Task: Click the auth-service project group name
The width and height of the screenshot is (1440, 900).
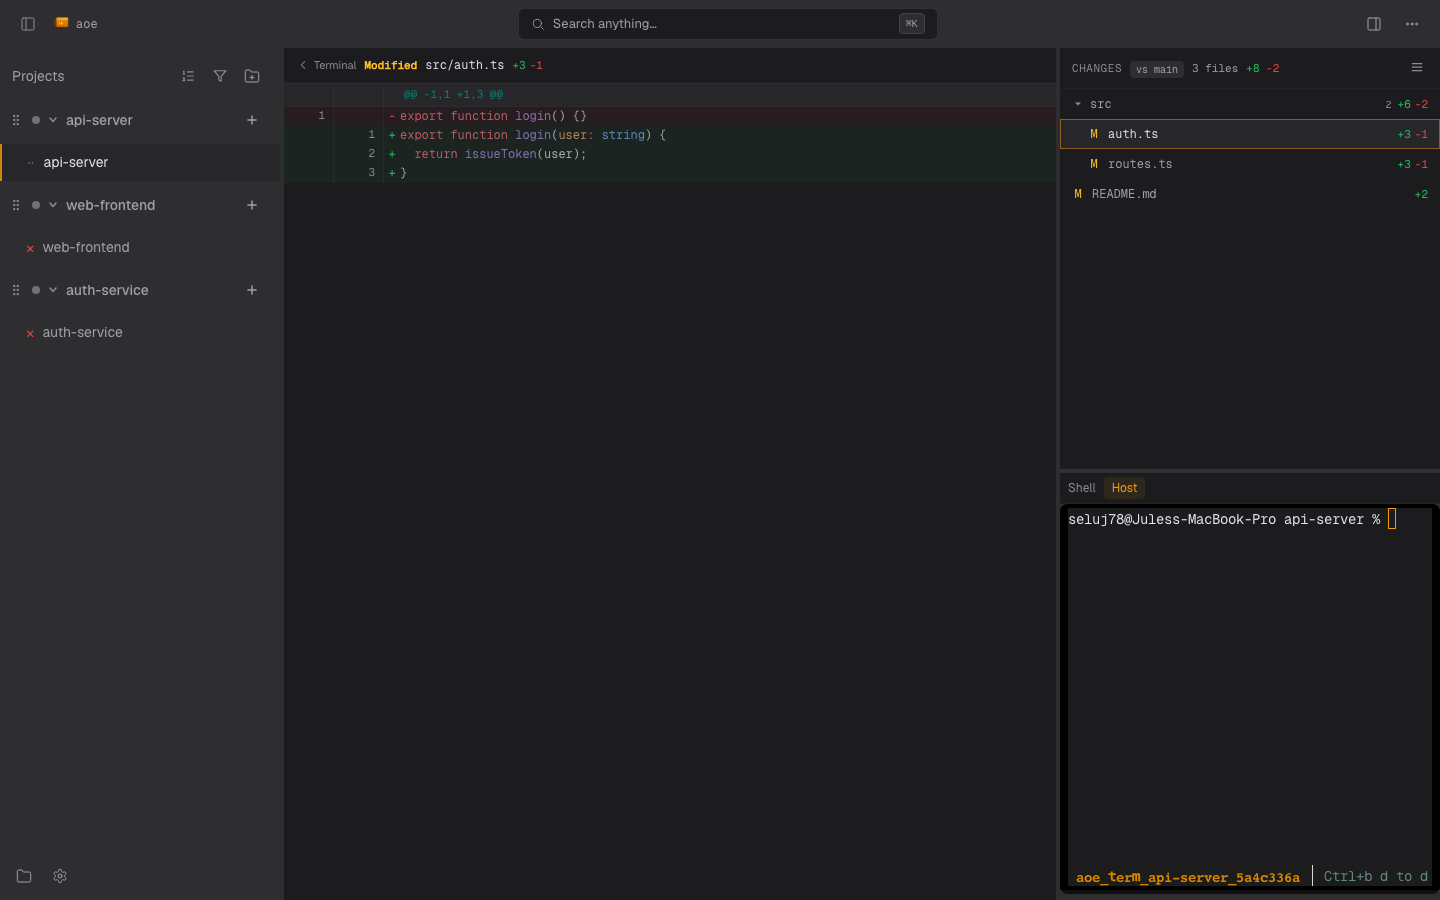Action: pos(107,290)
